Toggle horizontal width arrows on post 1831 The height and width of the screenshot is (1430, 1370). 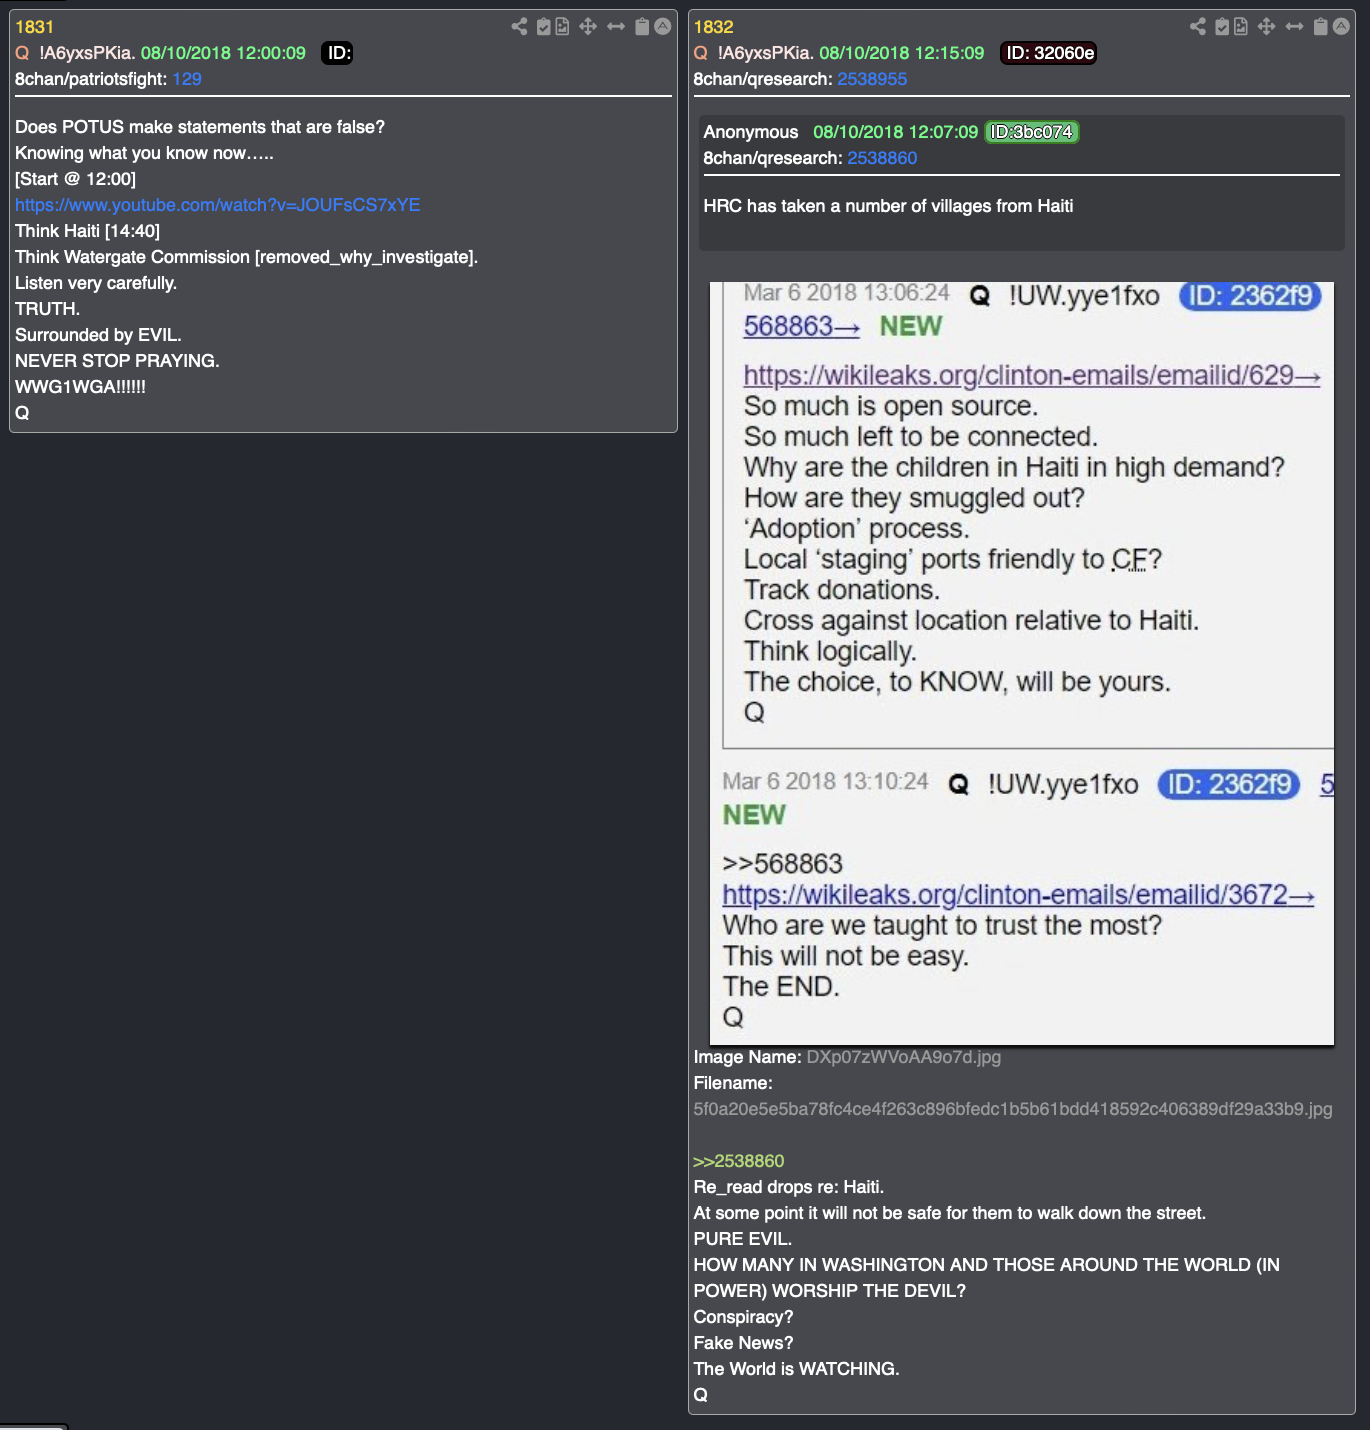(x=616, y=26)
